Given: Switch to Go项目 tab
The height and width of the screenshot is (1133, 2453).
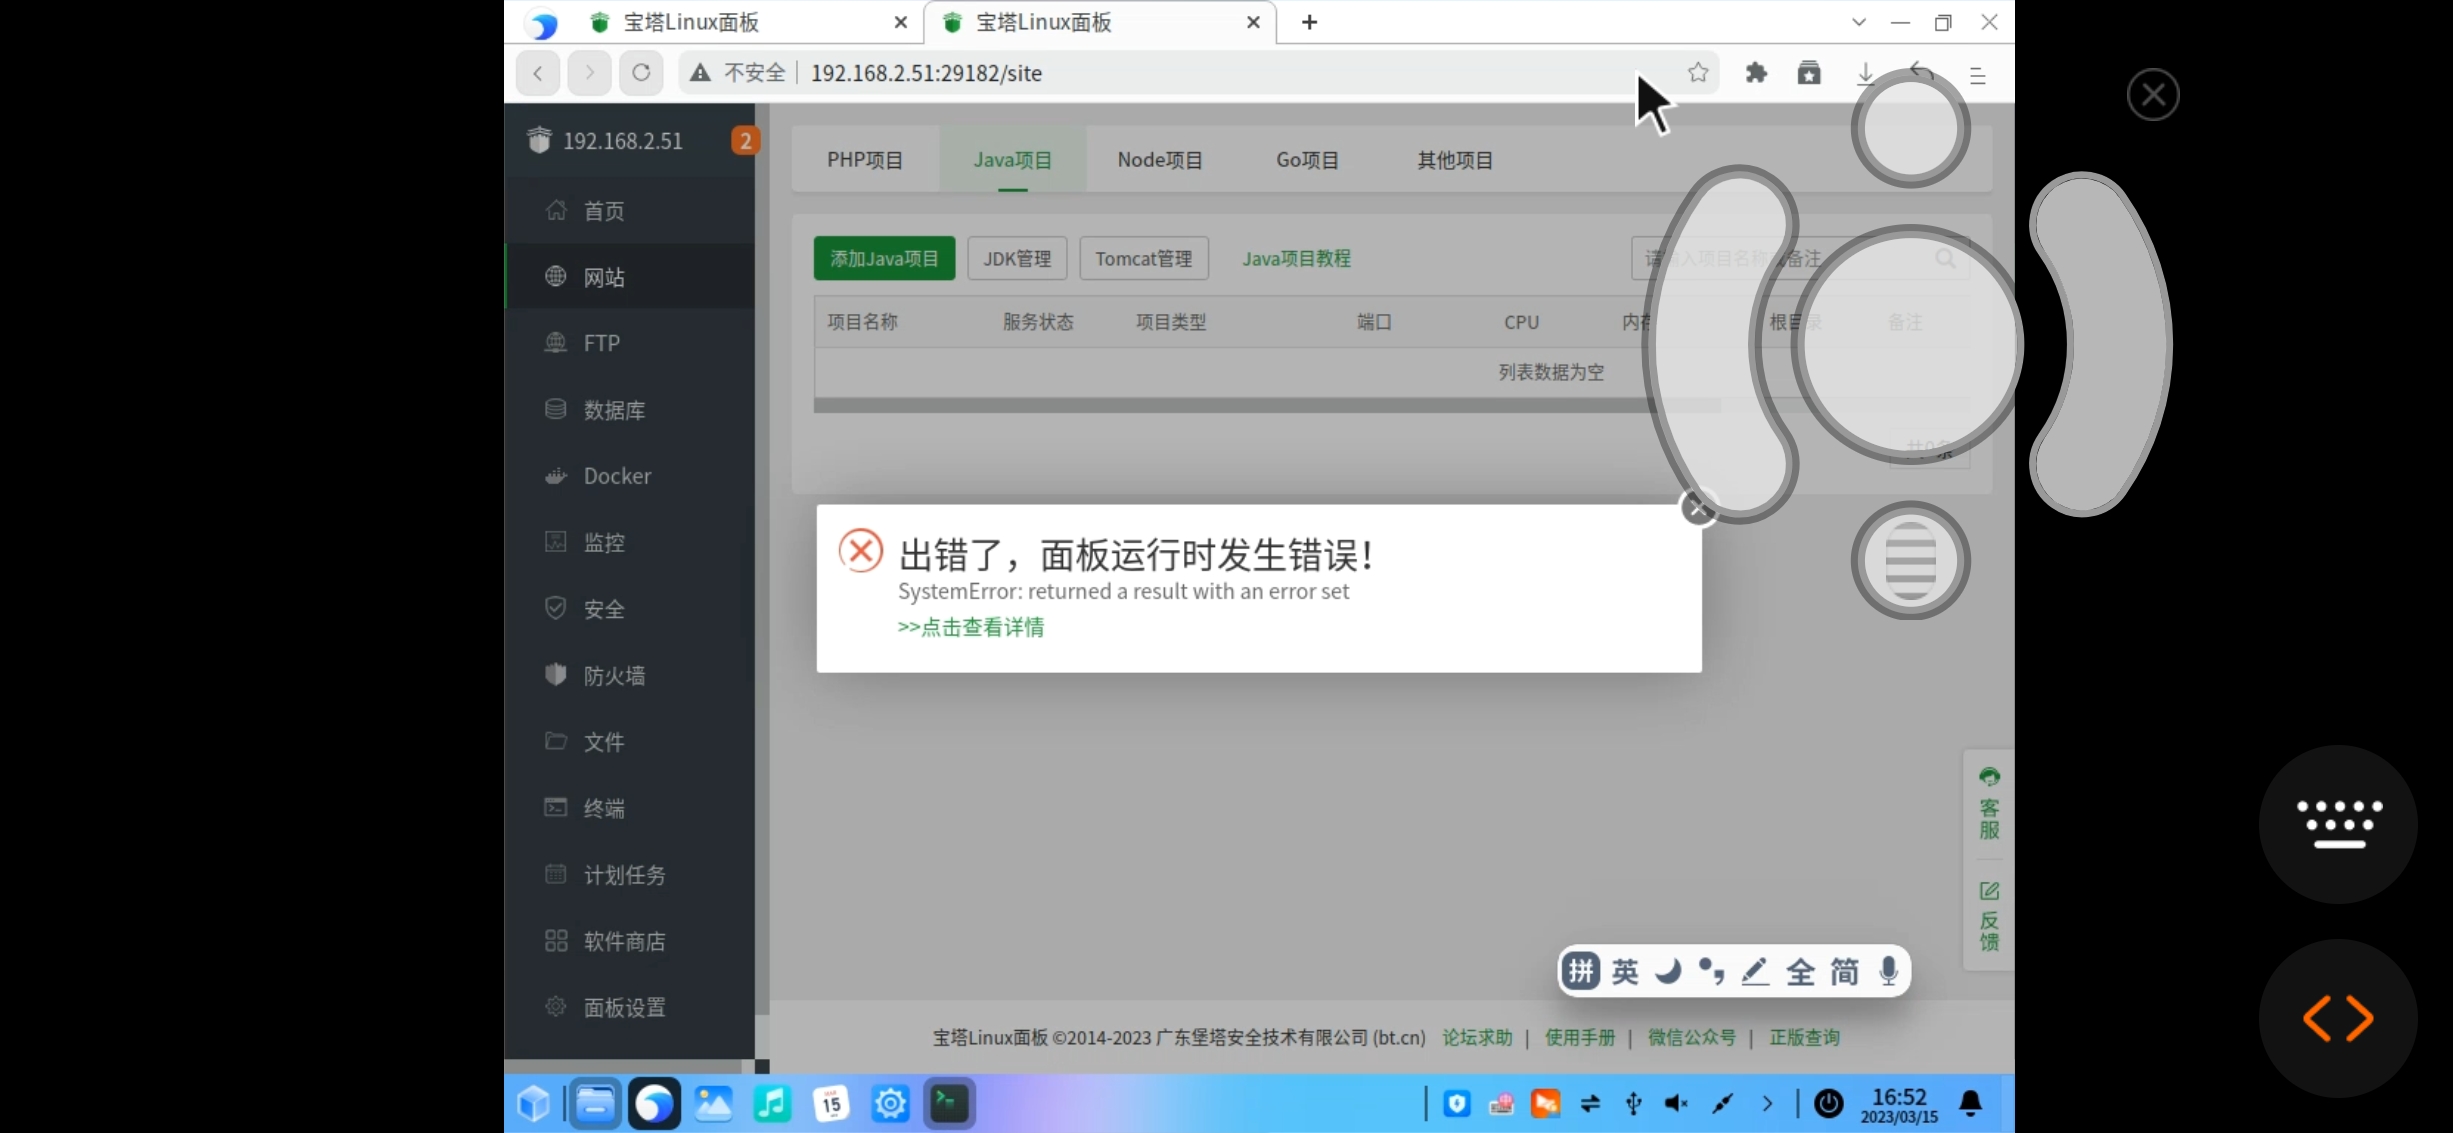Looking at the screenshot, I should click(1307, 160).
